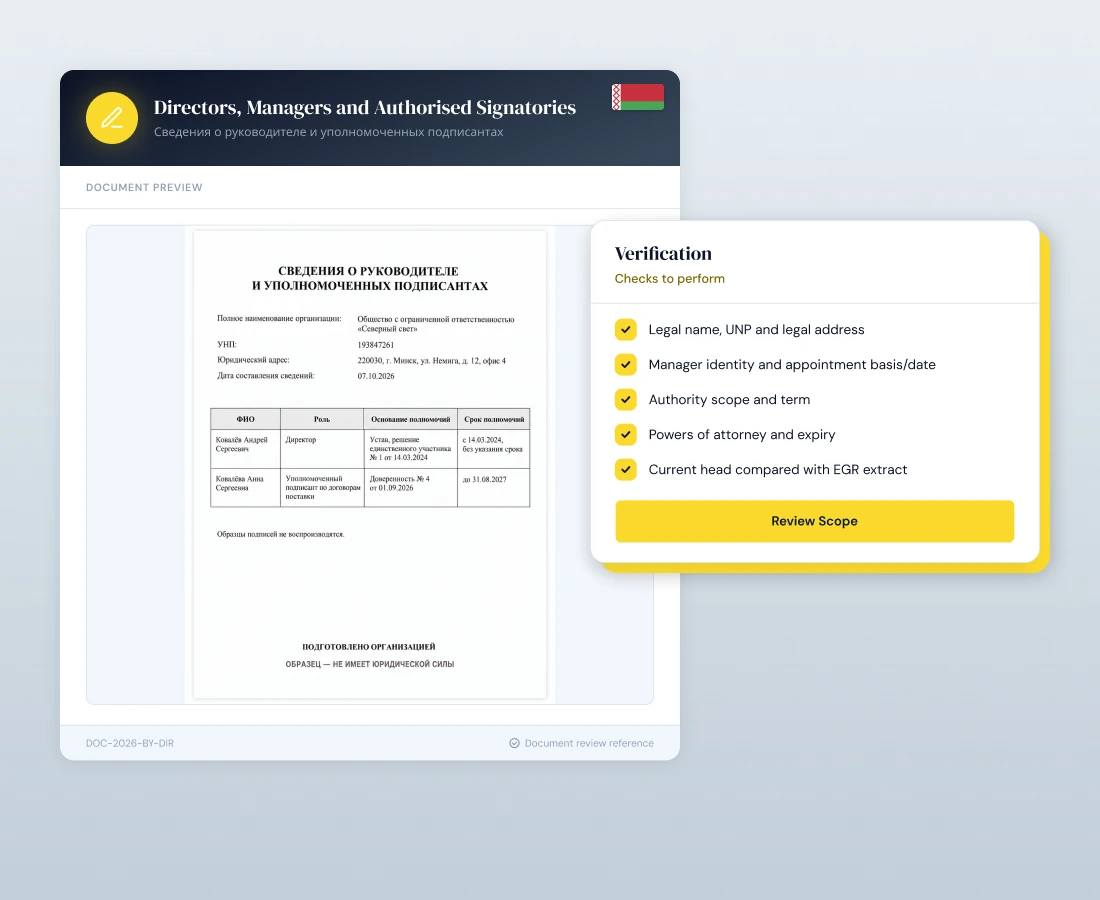Click the Review Scope button

pos(814,521)
